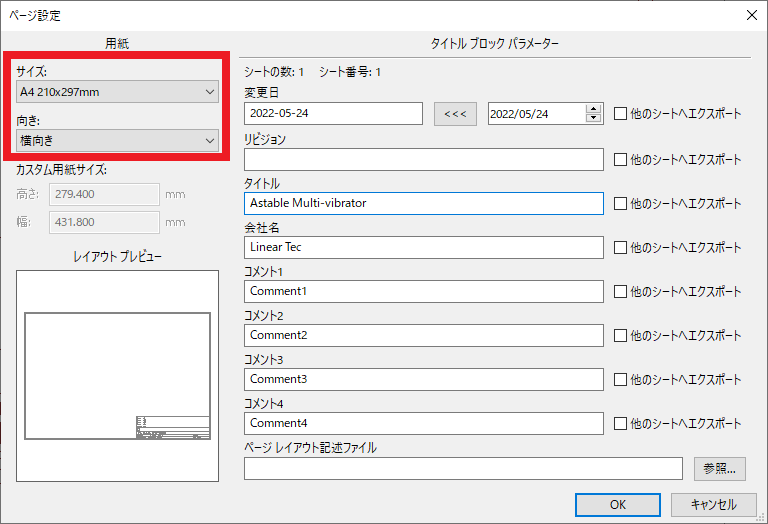
Task: Click the <<< date transfer button
Action: [x=454, y=114]
